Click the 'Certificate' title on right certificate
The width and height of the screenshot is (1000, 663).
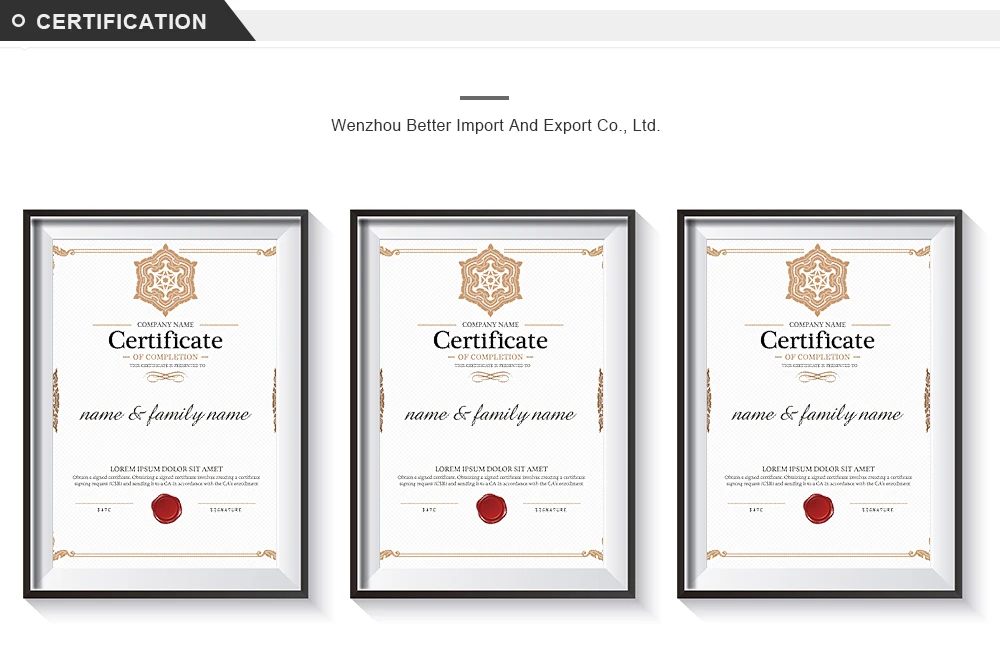click(x=817, y=340)
